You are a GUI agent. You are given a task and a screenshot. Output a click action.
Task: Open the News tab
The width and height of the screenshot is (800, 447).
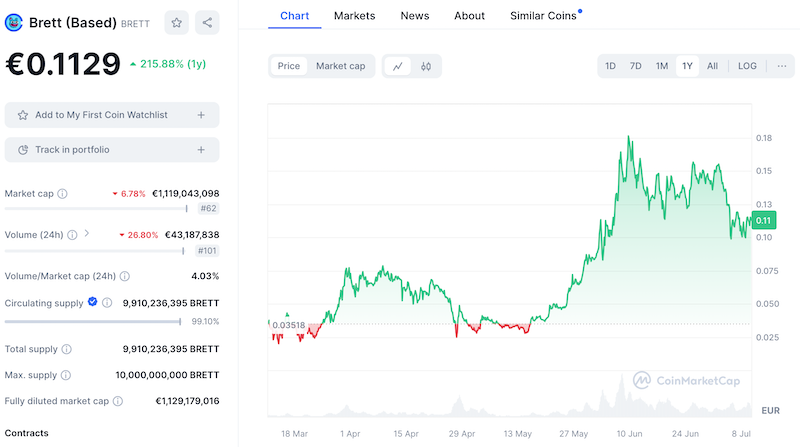tap(415, 16)
